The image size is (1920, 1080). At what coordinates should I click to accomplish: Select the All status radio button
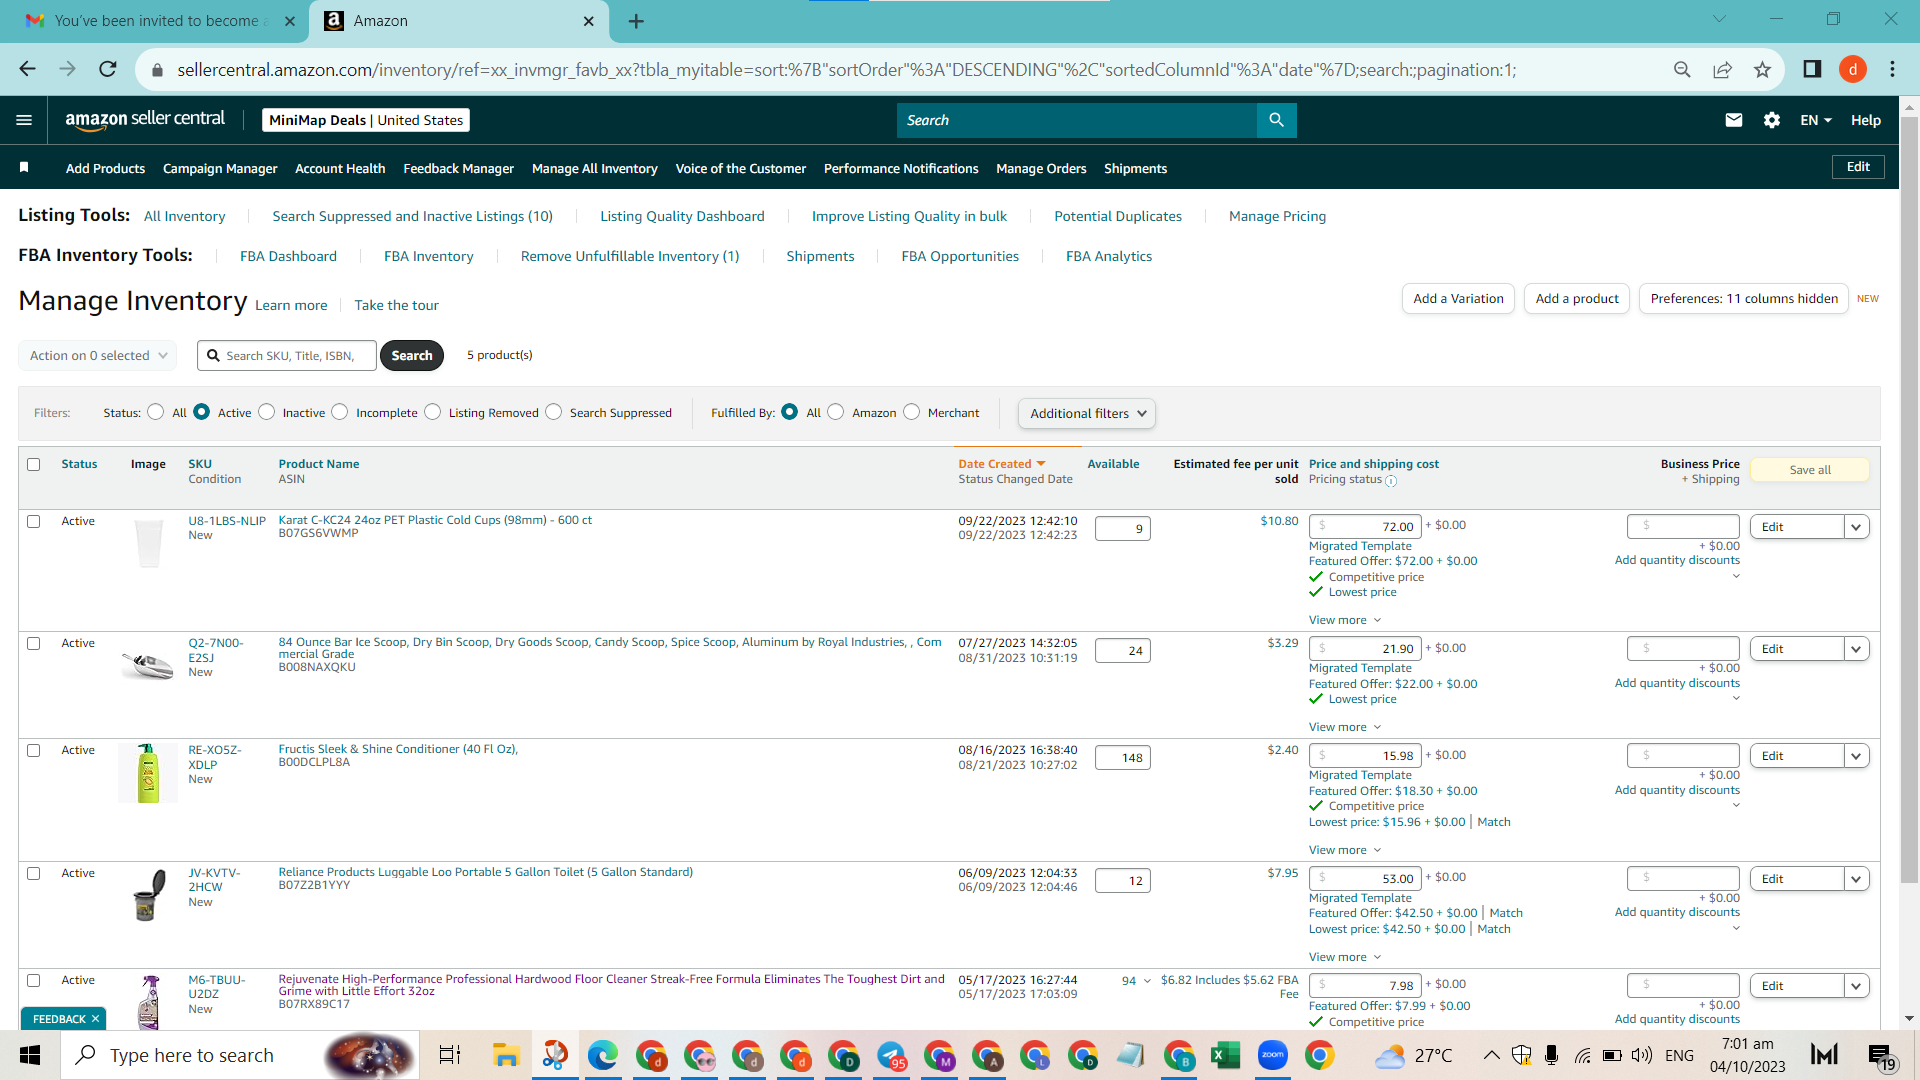155,412
